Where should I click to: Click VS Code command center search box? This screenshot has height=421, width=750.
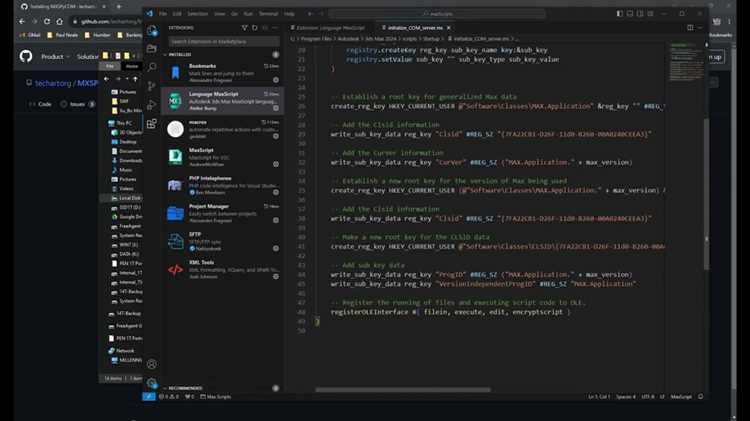[437, 14]
